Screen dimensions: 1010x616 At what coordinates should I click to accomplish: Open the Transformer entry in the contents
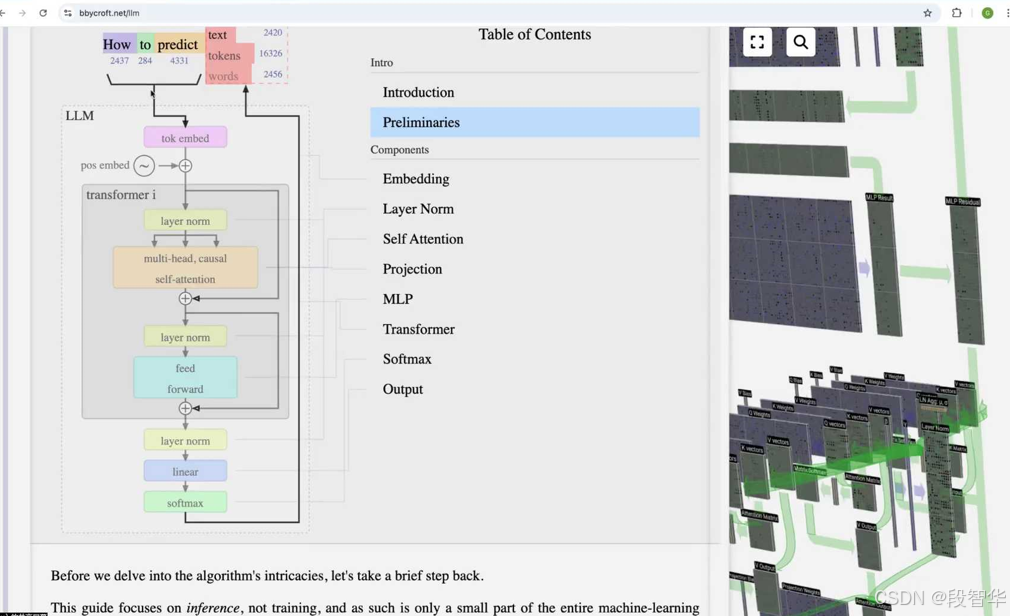coord(418,329)
